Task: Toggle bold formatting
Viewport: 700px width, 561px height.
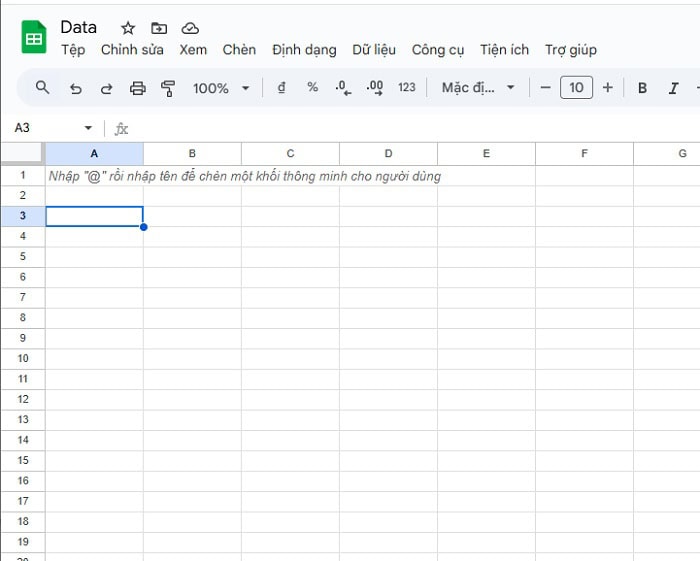Action: pyautogui.click(x=642, y=88)
